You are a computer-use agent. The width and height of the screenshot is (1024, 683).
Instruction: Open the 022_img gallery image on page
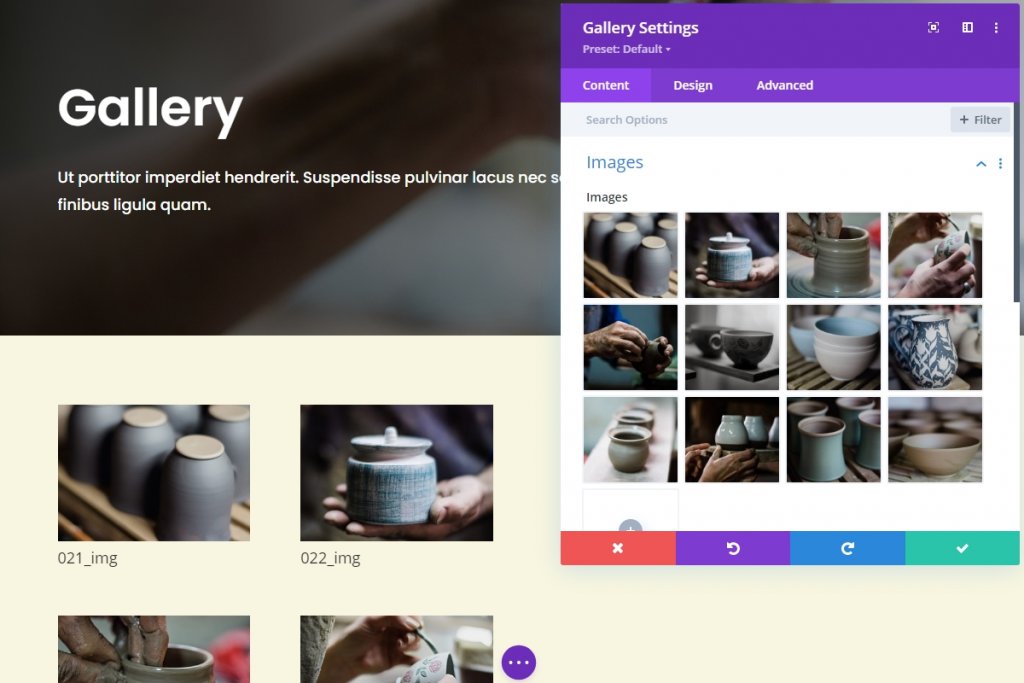pos(396,473)
